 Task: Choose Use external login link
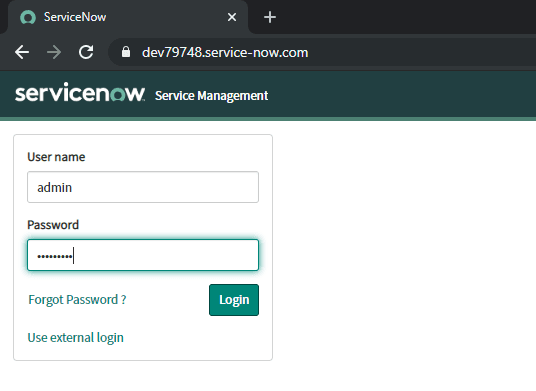76,338
